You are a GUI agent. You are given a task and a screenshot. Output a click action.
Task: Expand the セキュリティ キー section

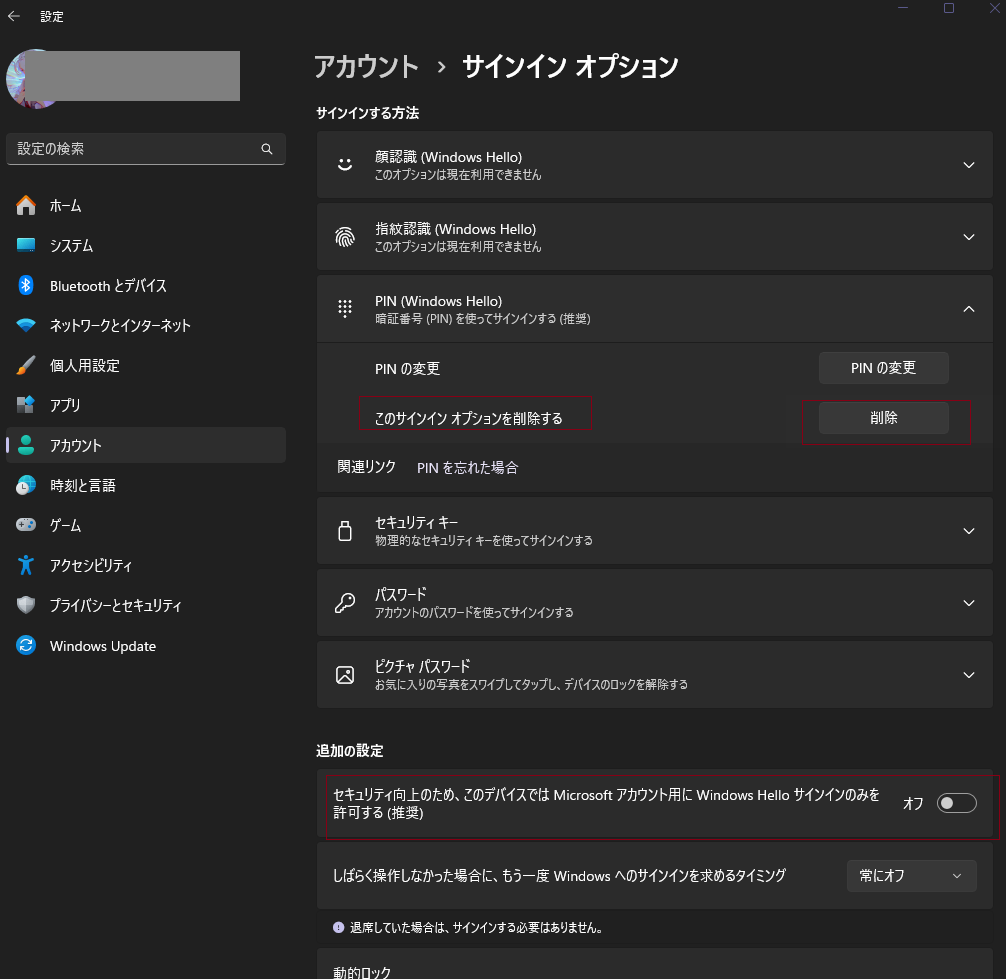969,531
